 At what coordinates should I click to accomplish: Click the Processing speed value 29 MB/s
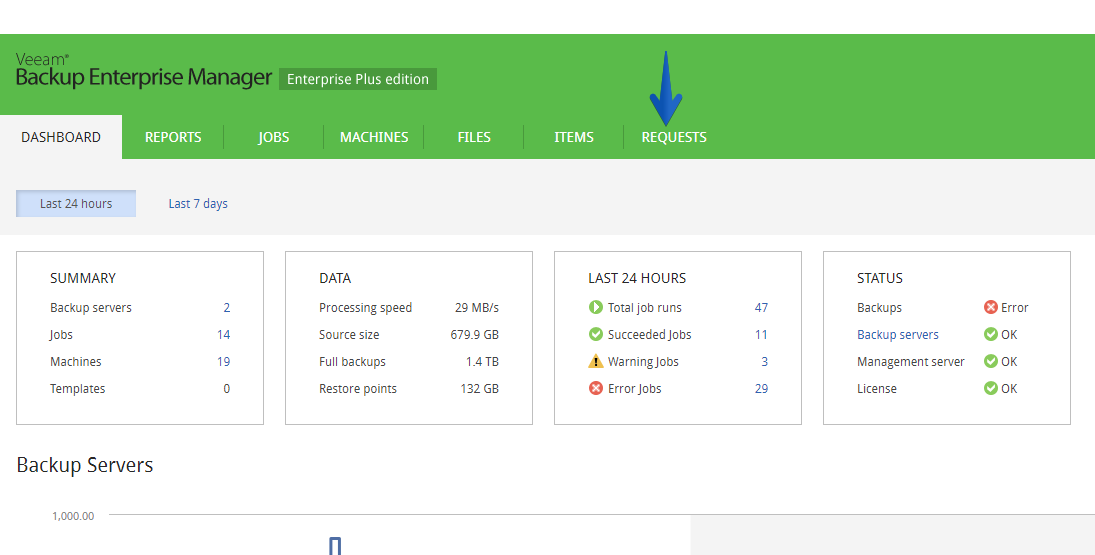click(x=477, y=308)
